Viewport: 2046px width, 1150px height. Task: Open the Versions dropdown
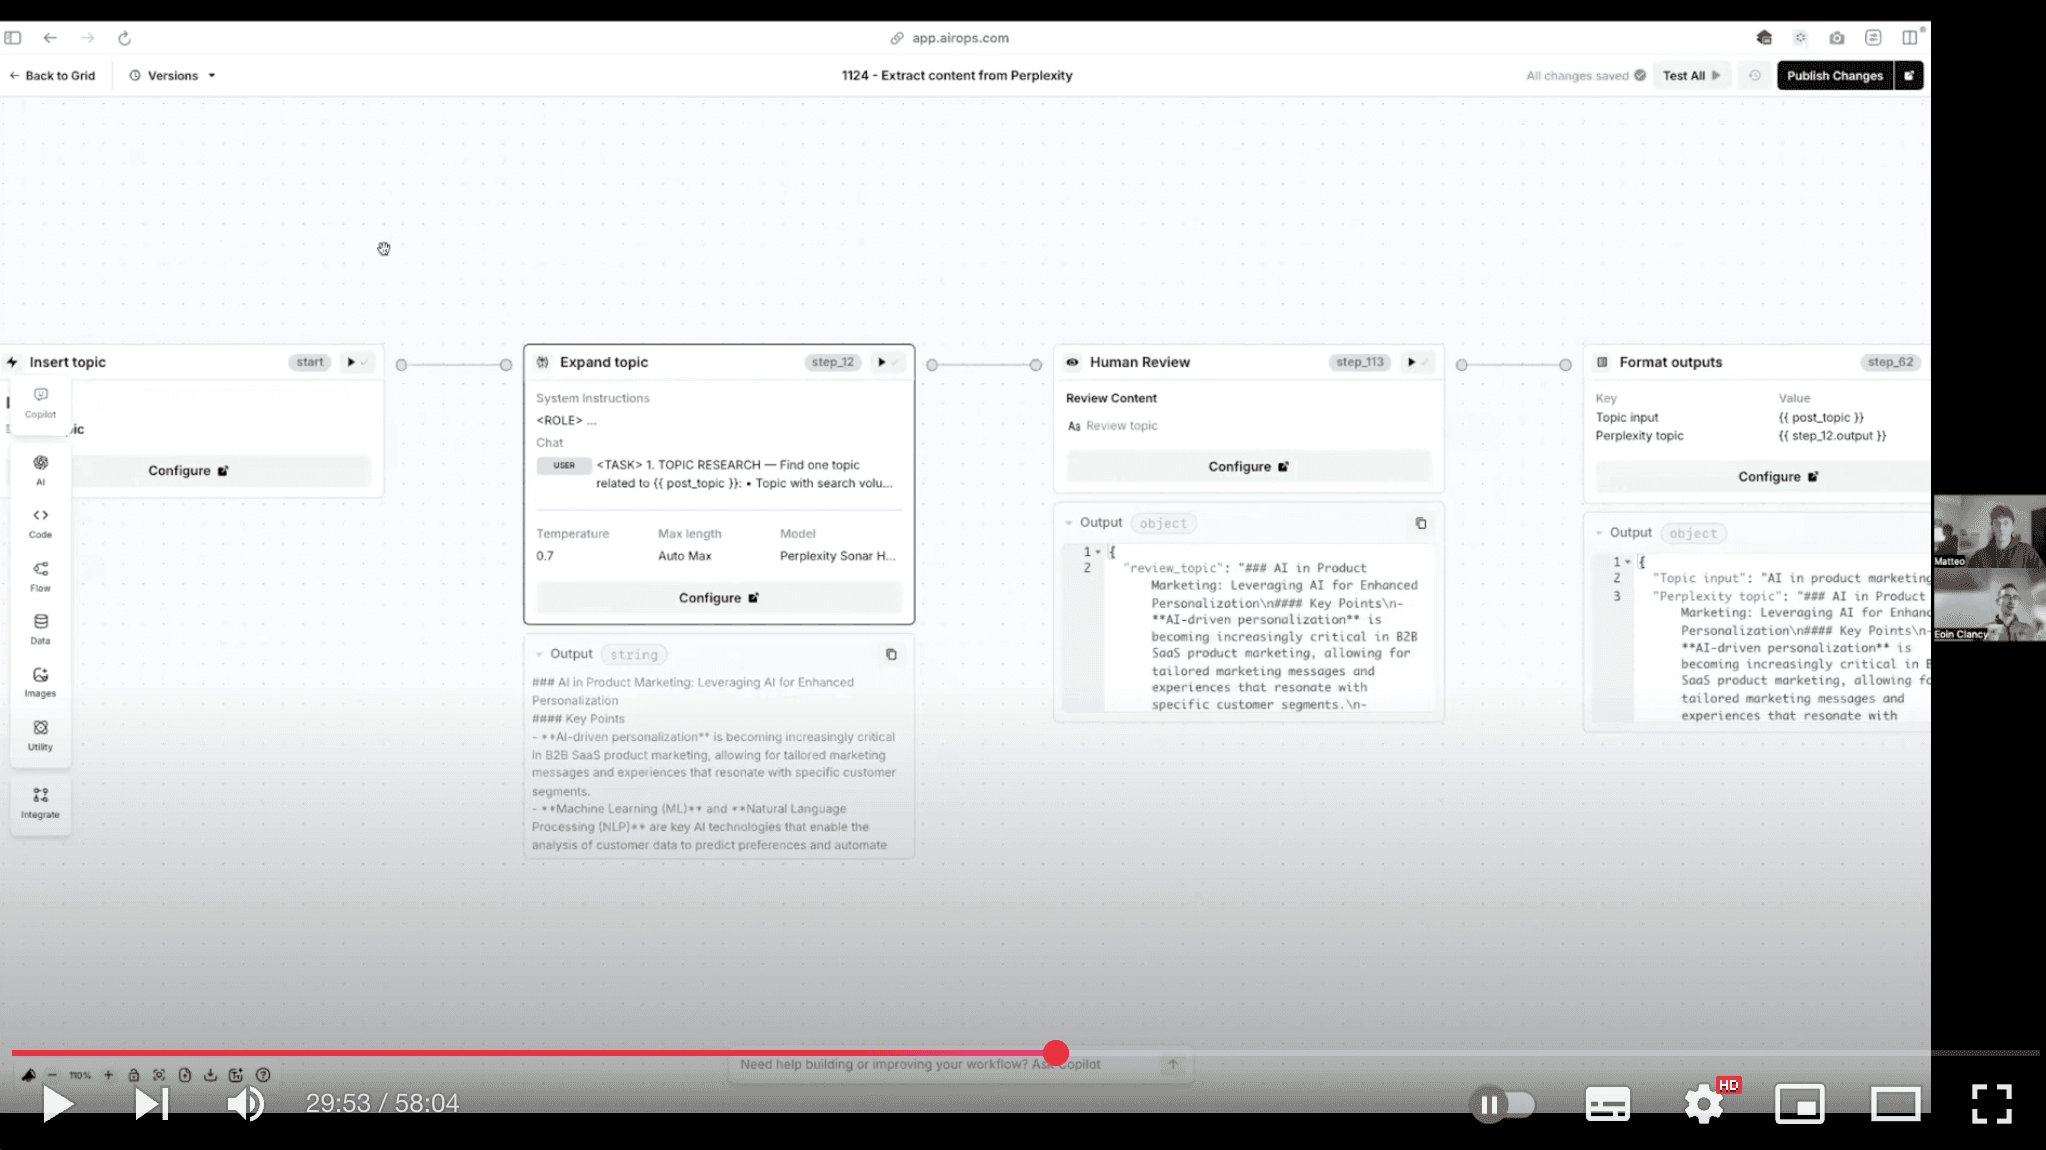pos(172,76)
